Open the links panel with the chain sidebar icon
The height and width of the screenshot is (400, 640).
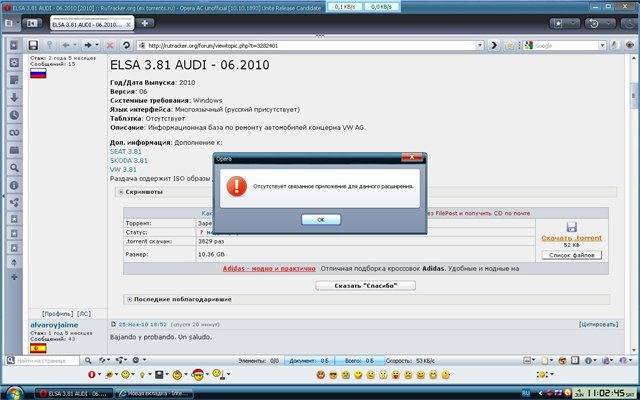point(14,133)
